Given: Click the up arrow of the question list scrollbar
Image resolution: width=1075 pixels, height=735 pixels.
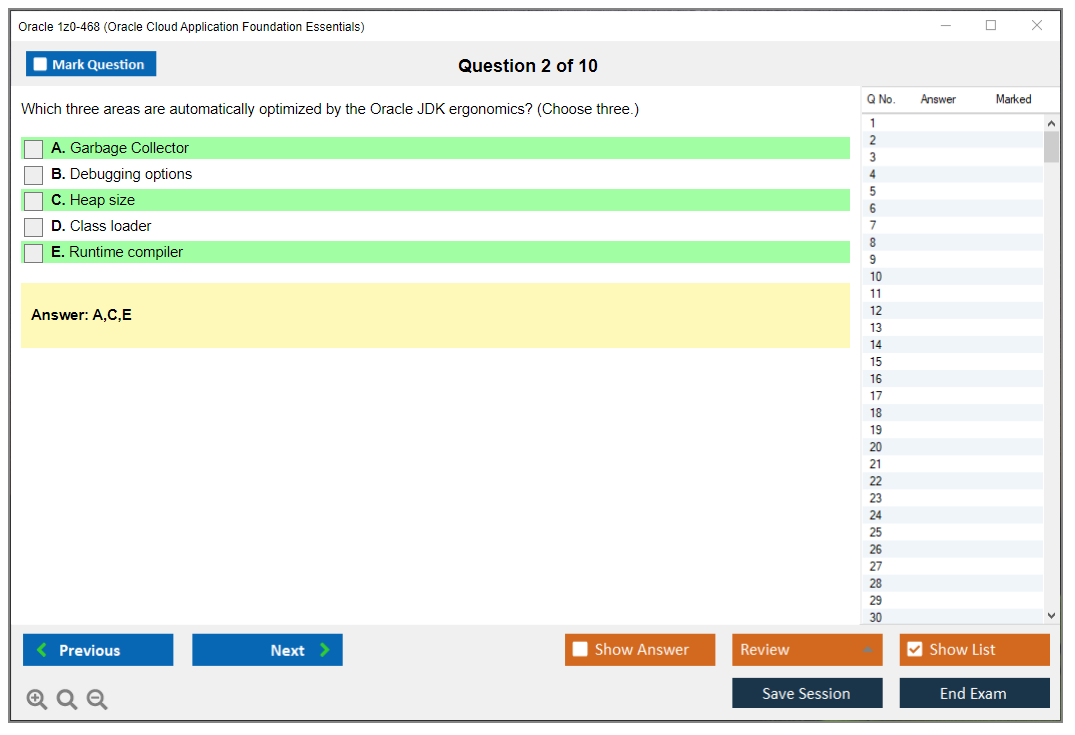Looking at the screenshot, I should (x=1052, y=122).
